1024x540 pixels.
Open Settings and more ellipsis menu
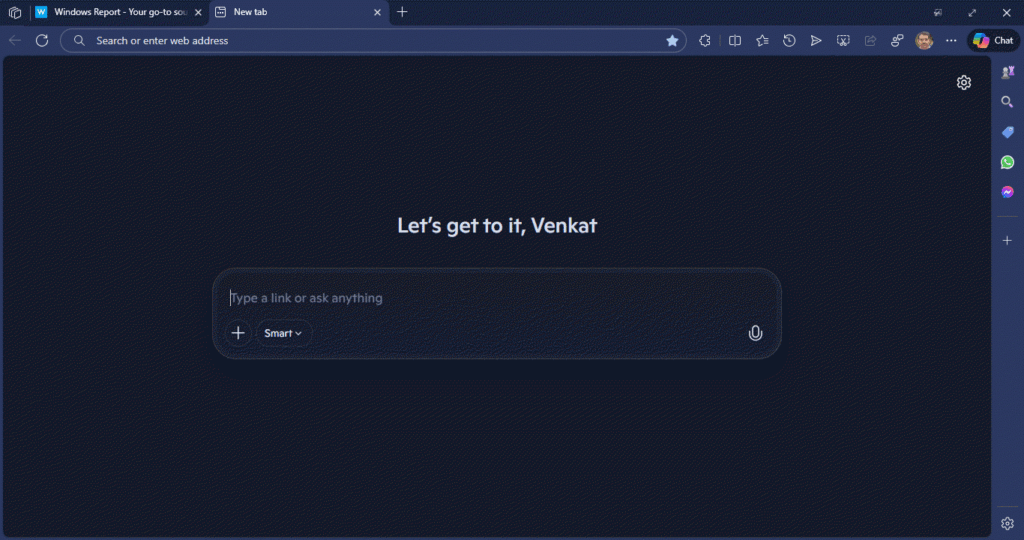[951, 41]
